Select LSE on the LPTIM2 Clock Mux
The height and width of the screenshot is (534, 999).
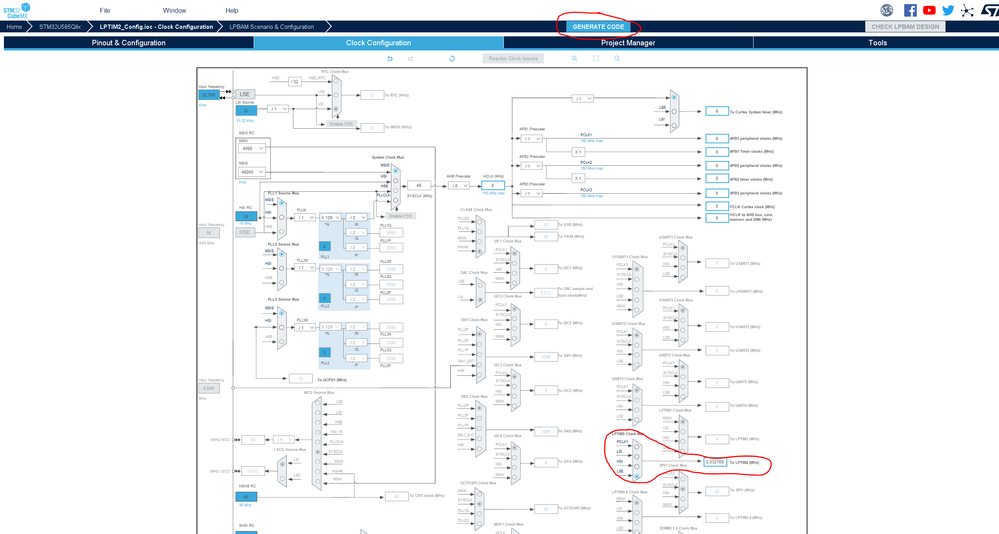point(636,476)
